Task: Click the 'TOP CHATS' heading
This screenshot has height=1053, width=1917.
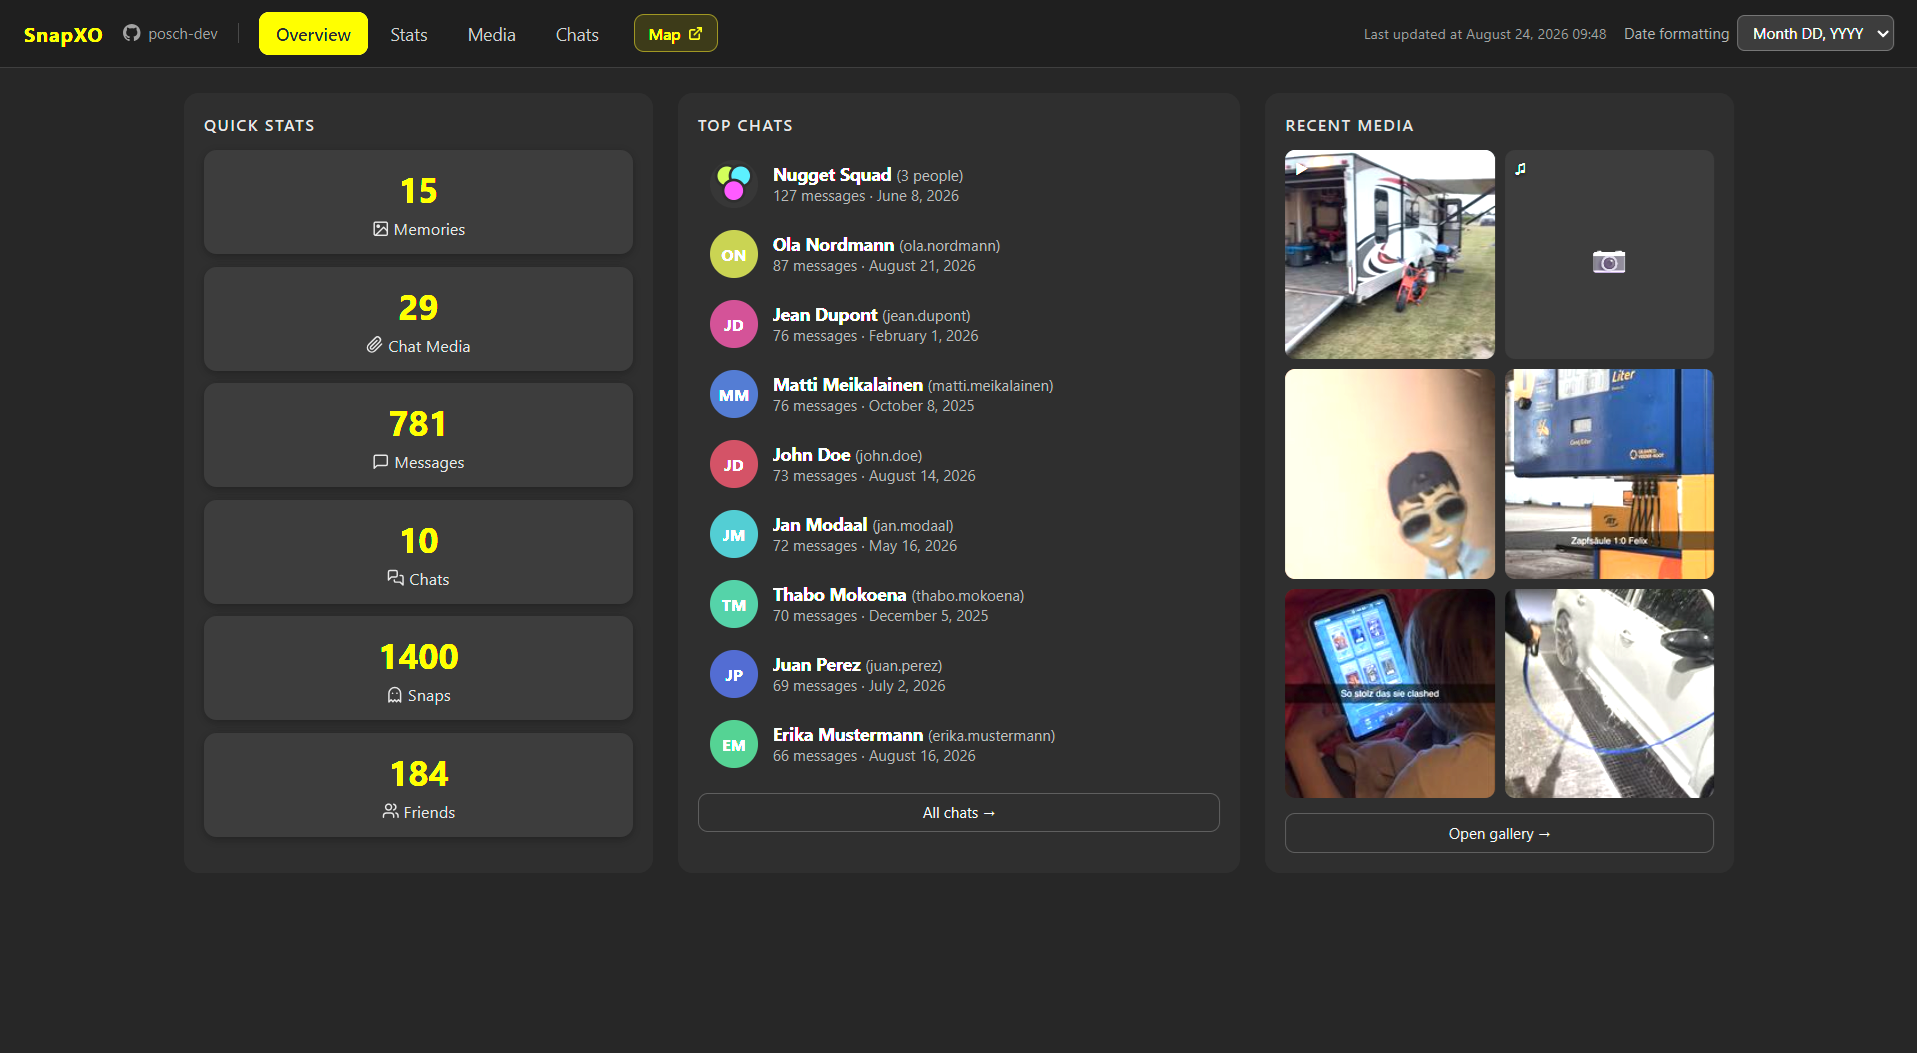Action: pyautogui.click(x=745, y=125)
